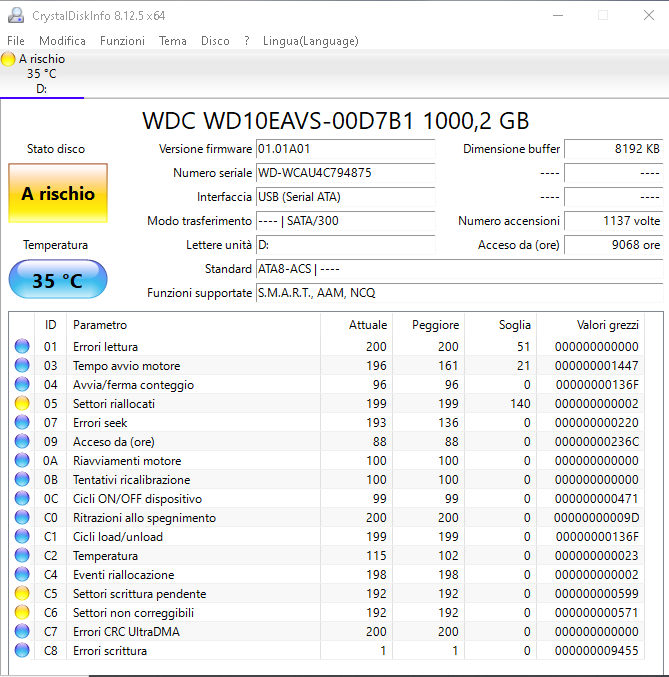Click the Numero seriale field
This screenshot has width=669, height=677.
[345, 173]
